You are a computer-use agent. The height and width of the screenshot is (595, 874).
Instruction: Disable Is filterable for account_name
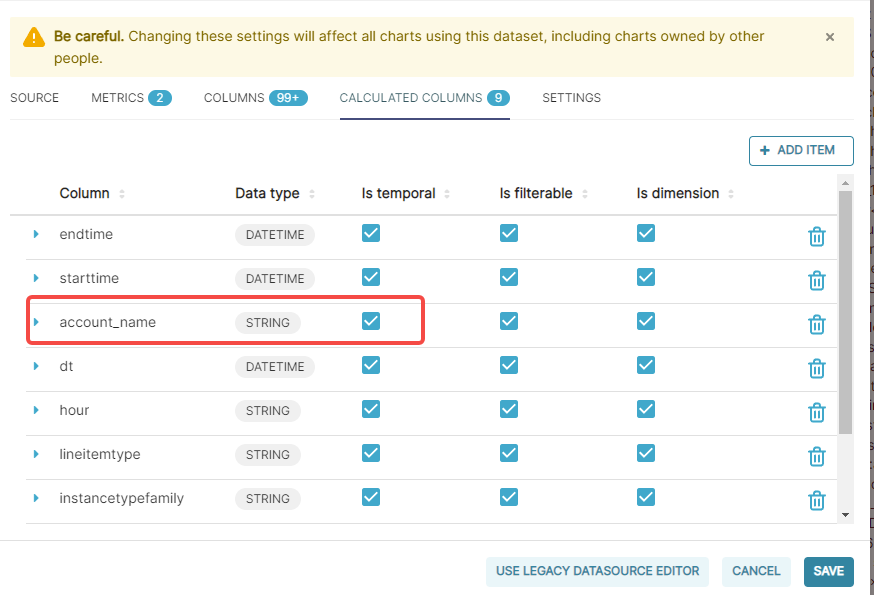point(509,321)
